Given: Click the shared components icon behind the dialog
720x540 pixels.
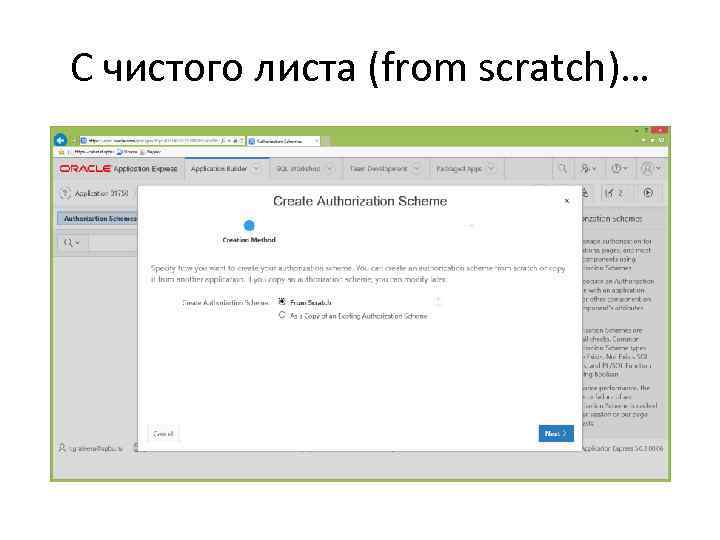Looking at the screenshot, I should 586,193.
